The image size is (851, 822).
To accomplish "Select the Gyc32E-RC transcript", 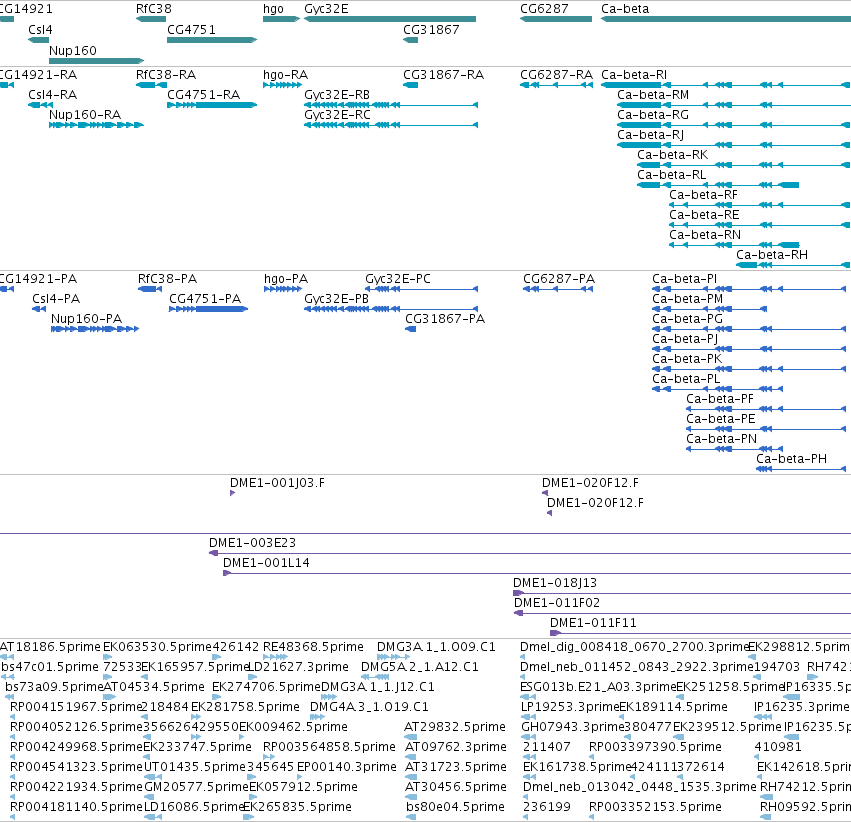I will pyautogui.click(x=391, y=125).
